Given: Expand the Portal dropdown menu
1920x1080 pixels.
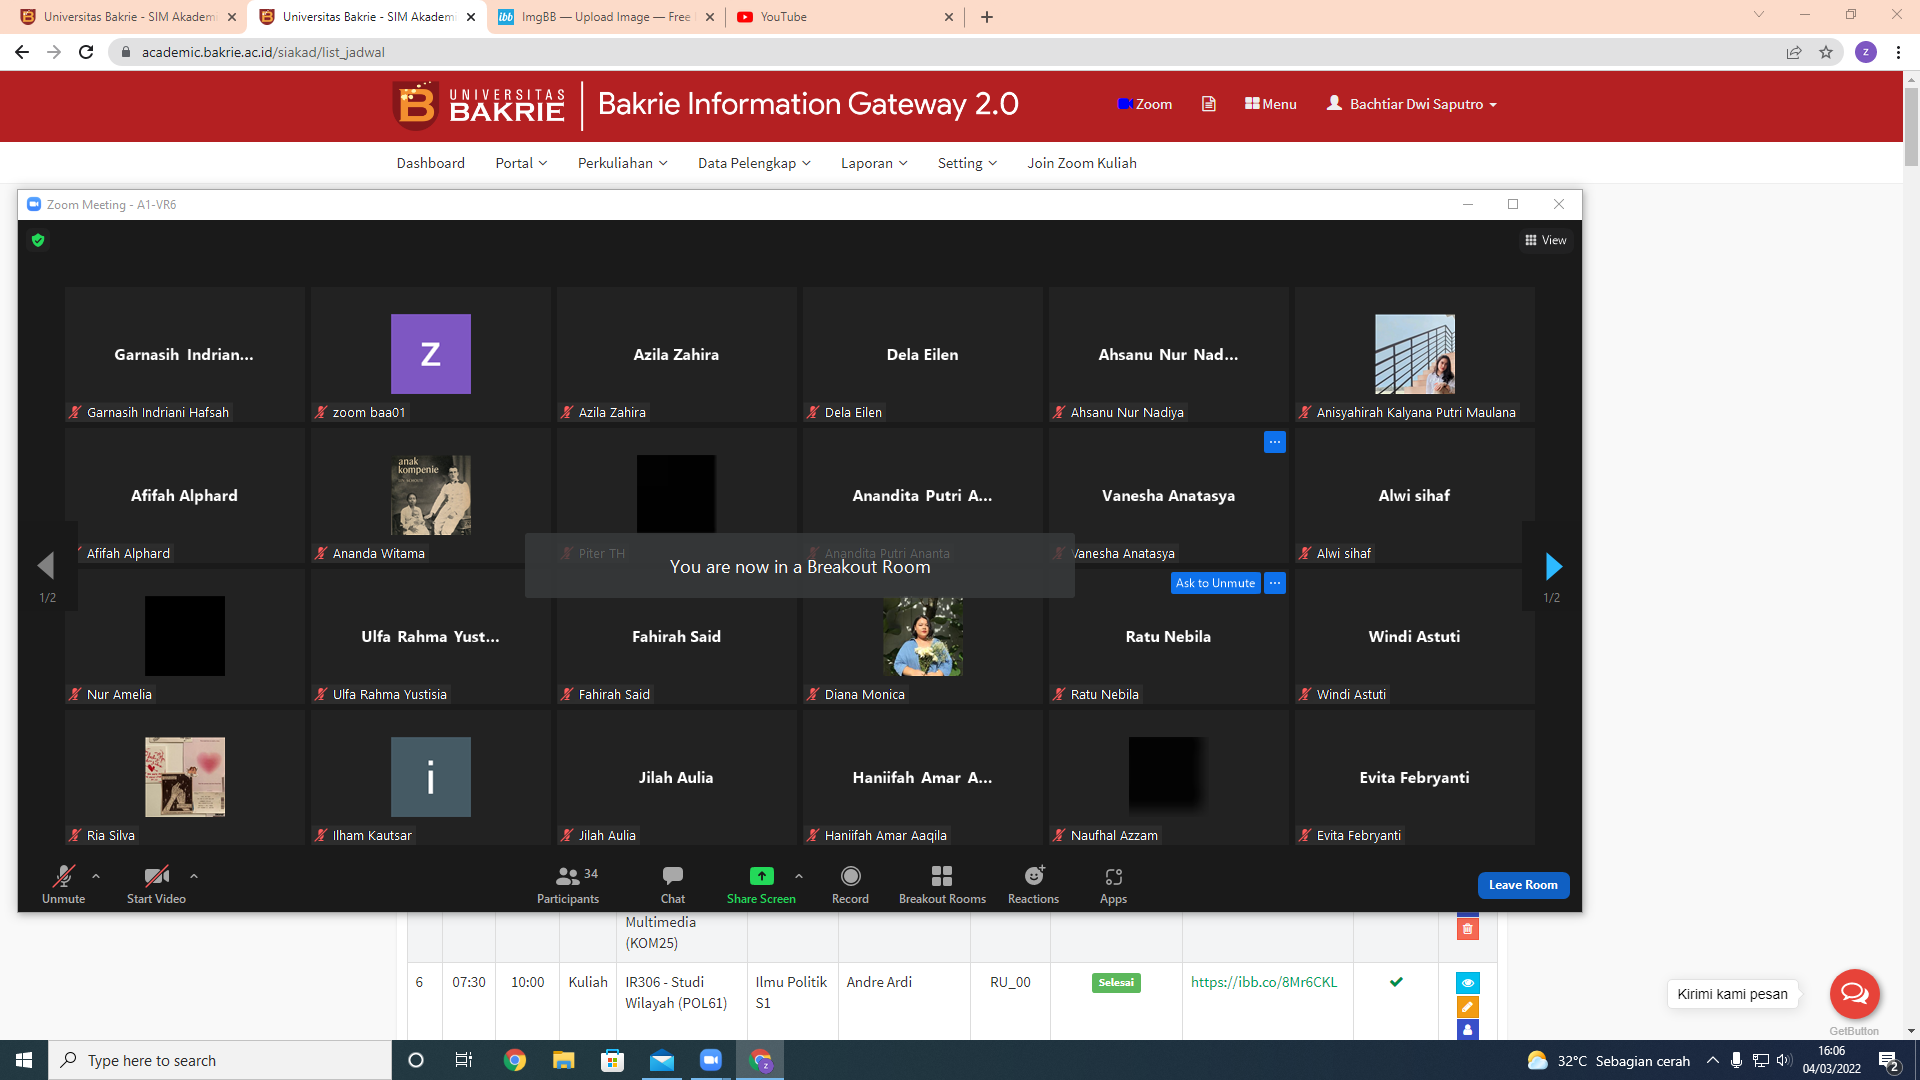Looking at the screenshot, I should coord(521,163).
